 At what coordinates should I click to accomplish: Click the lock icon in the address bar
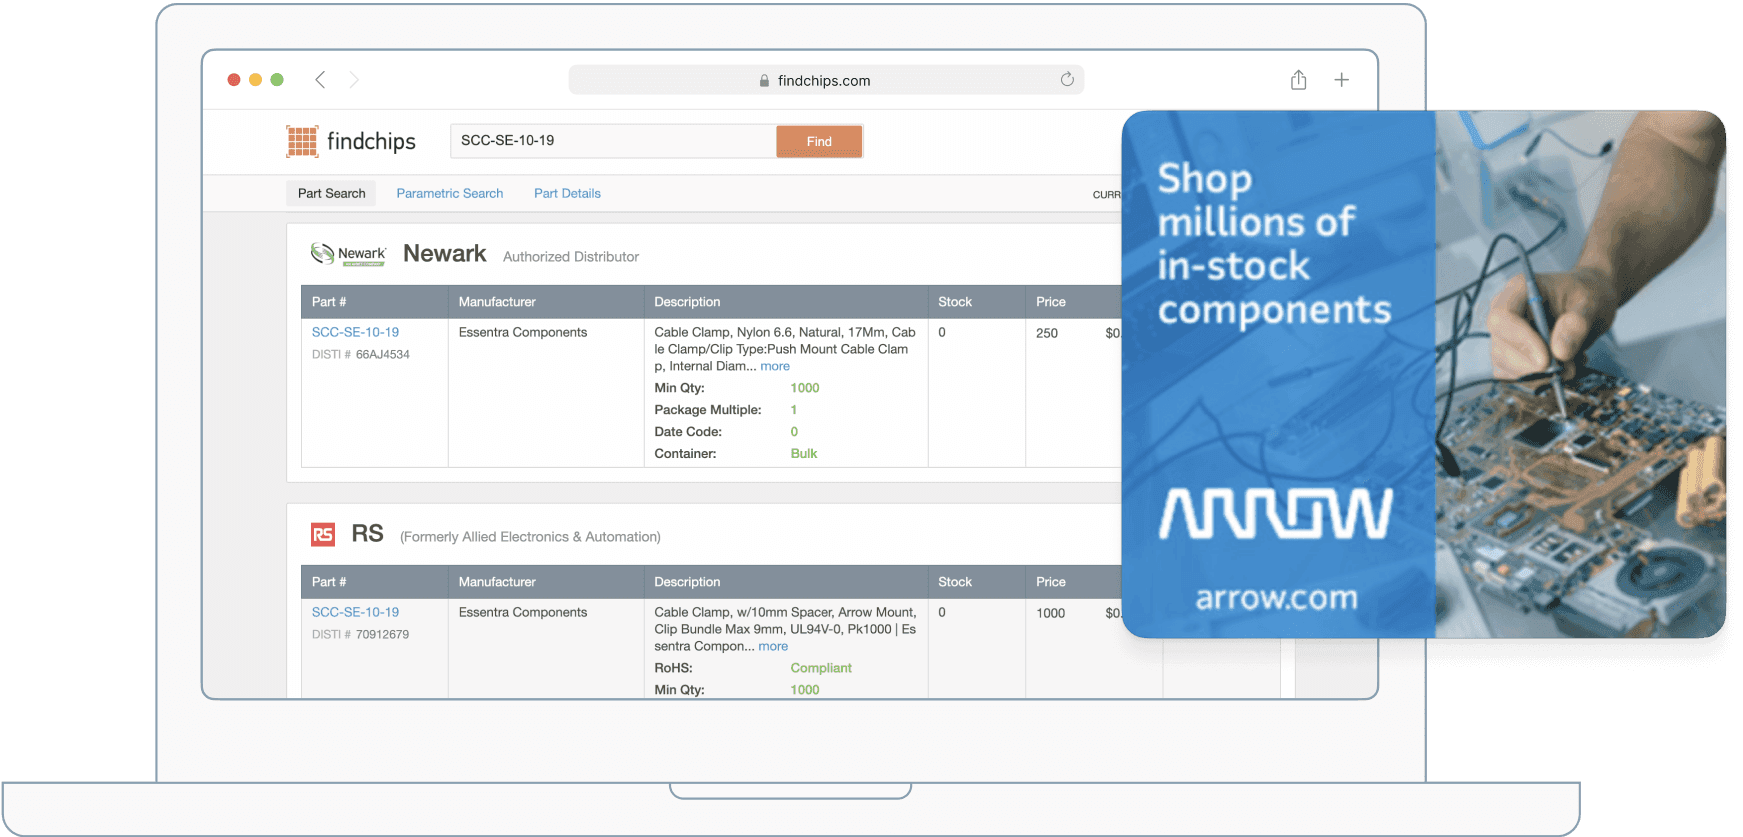(764, 81)
